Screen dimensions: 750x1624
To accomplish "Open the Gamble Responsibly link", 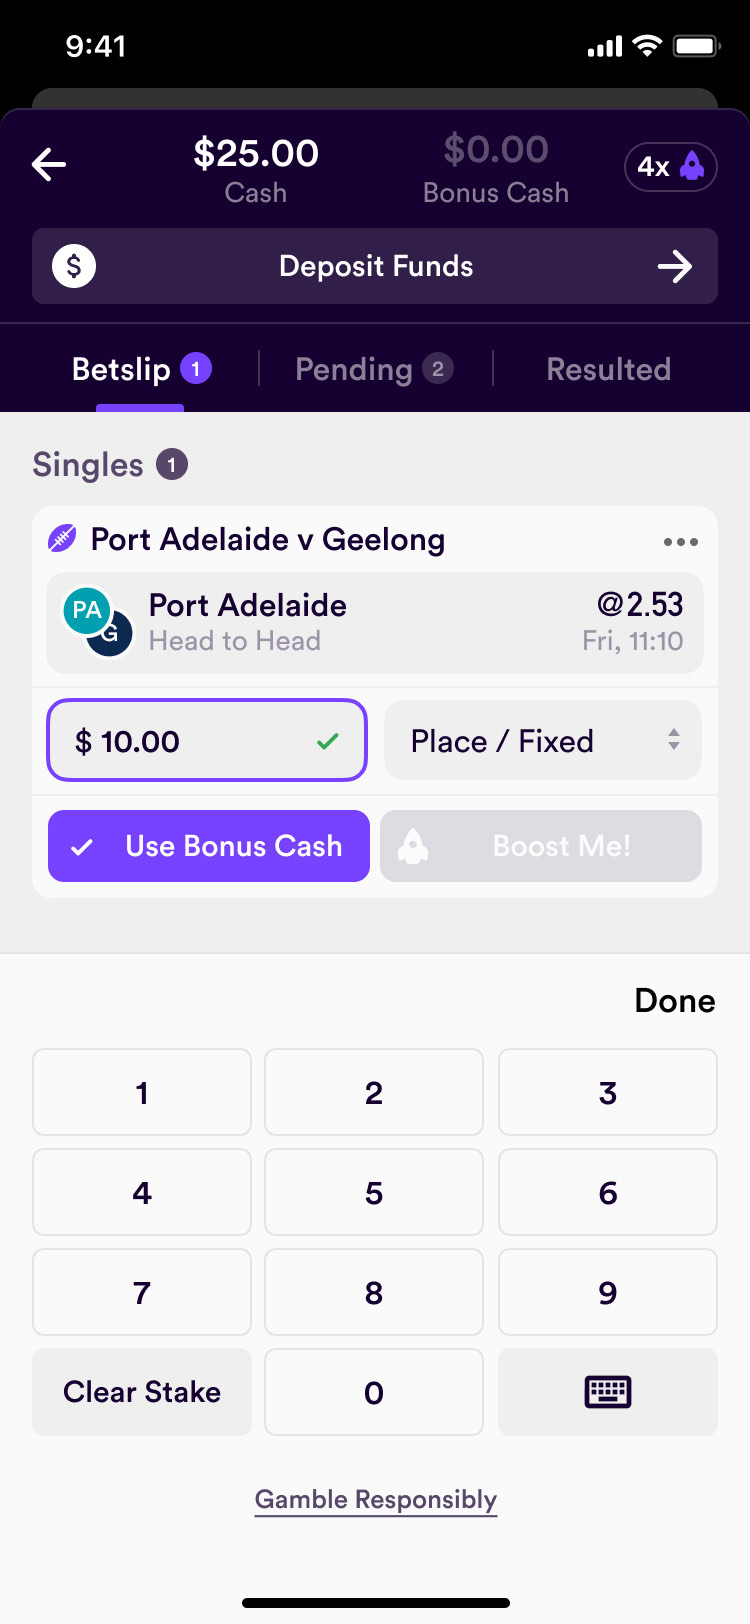I will click(375, 1500).
